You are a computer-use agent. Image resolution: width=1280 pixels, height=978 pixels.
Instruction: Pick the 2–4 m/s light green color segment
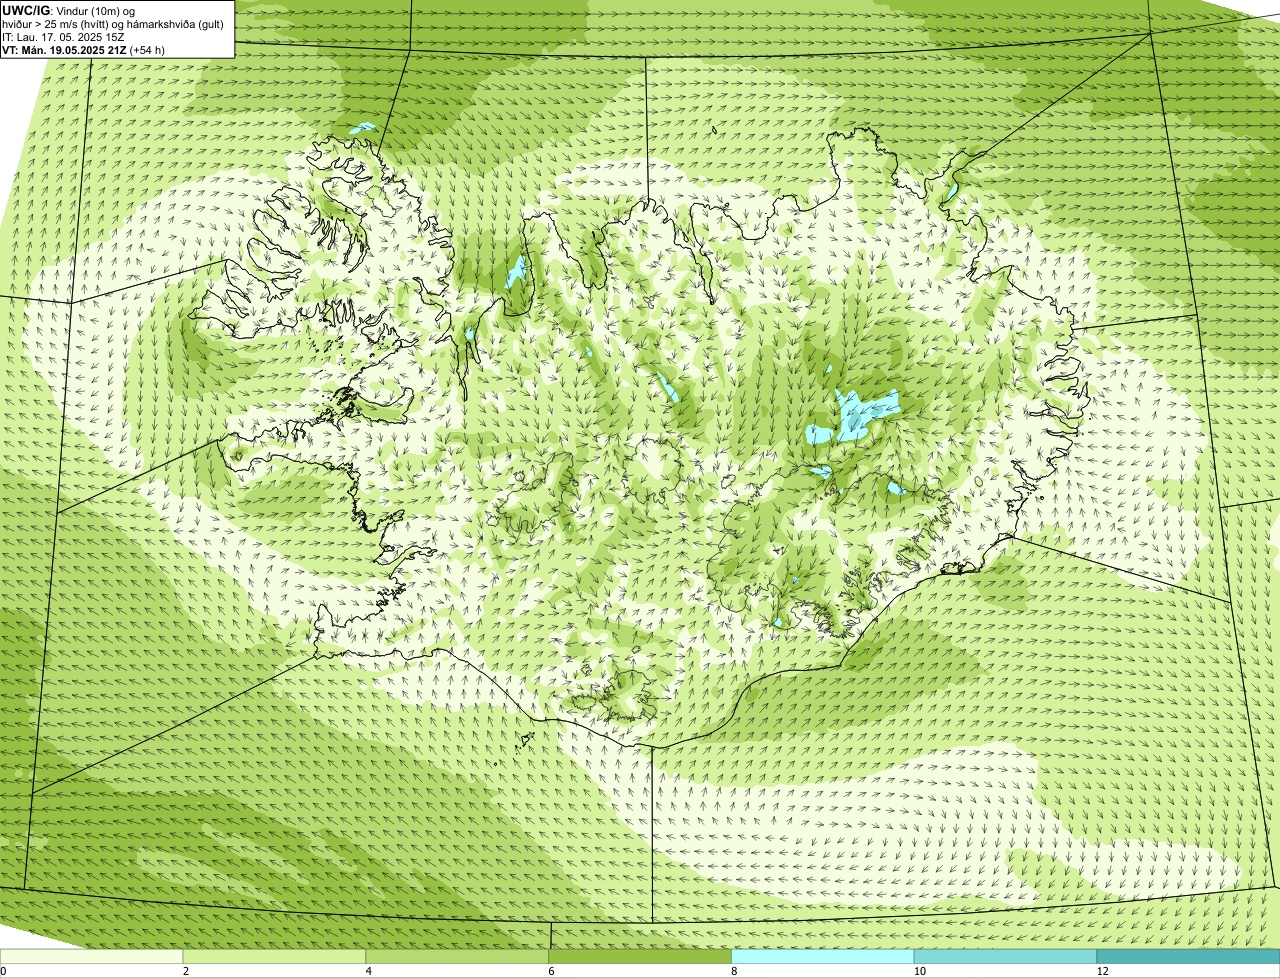pos(275,956)
